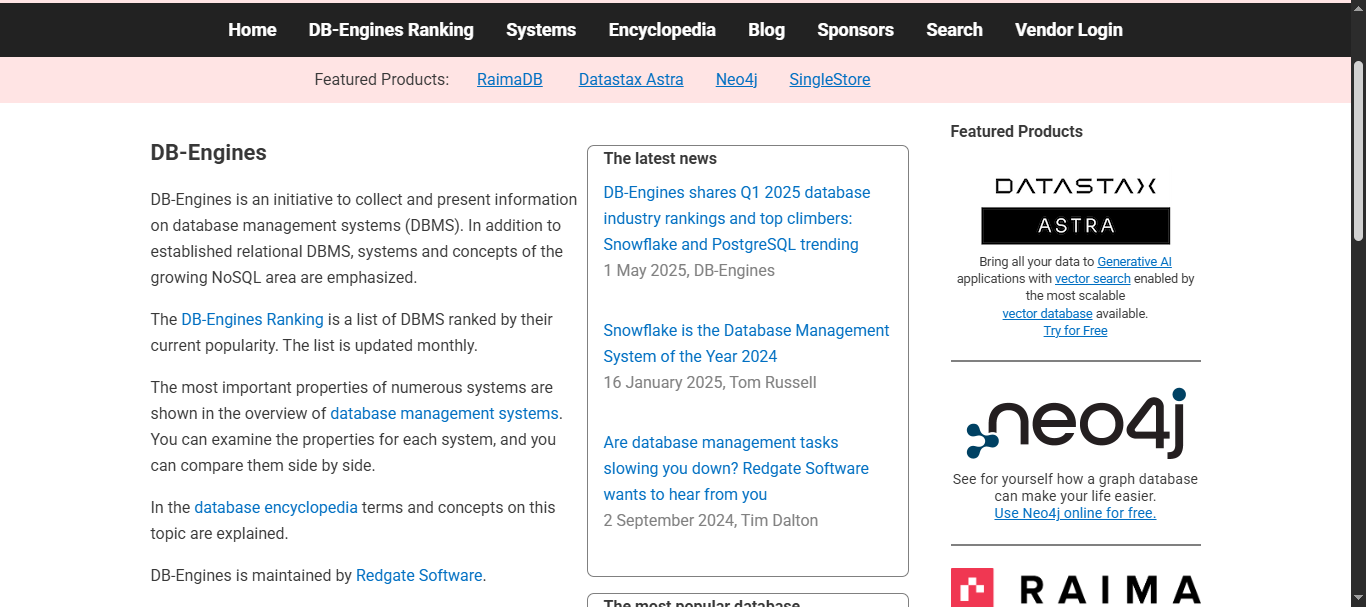Click the DataStax logo in the sidebar
Image resolution: width=1366 pixels, height=607 pixels.
click(x=1076, y=185)
